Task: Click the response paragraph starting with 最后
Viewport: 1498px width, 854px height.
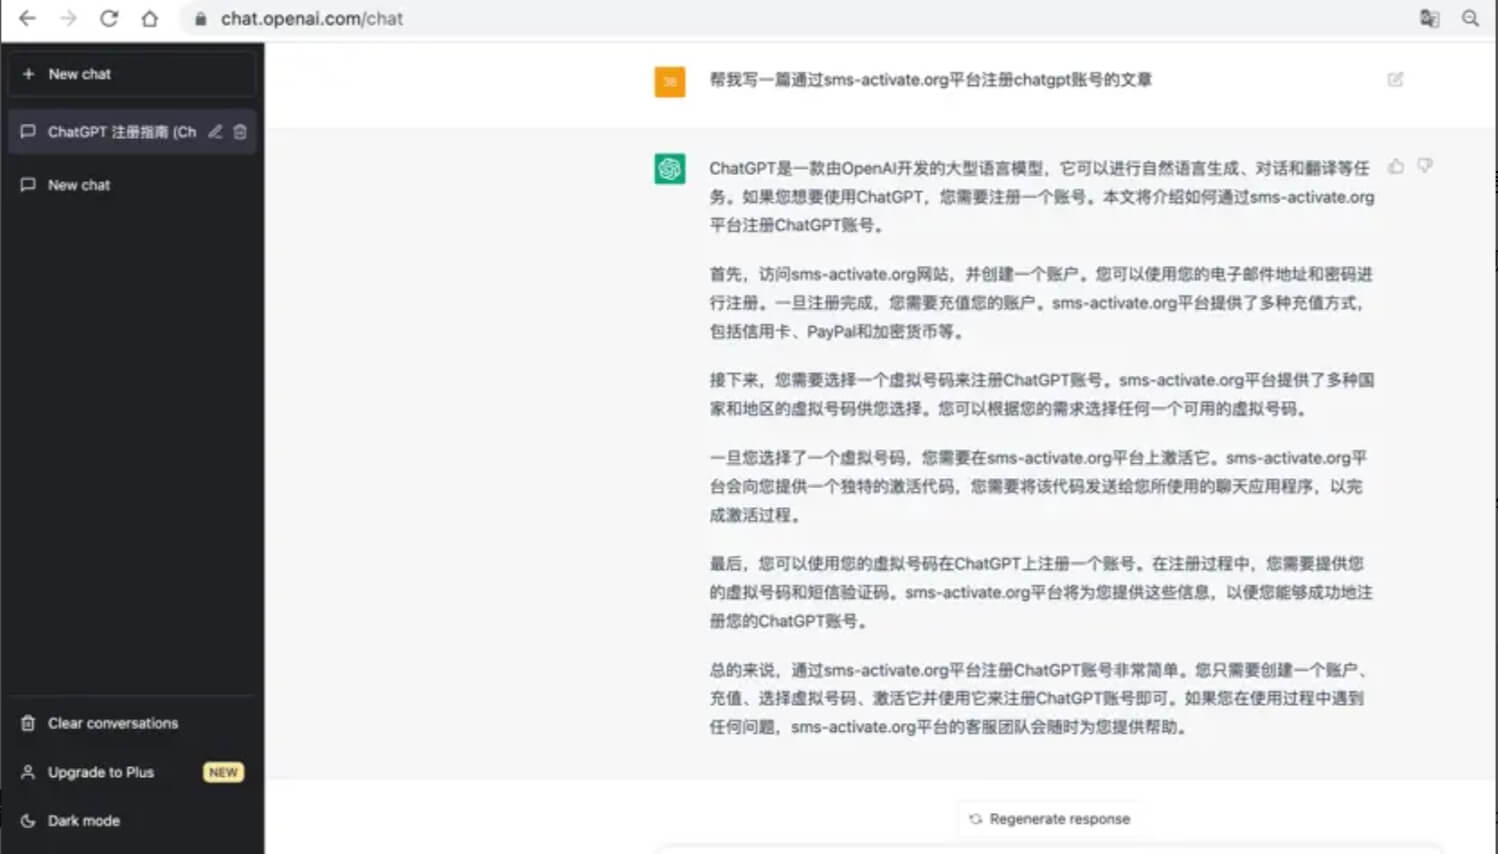Action: pyautogui.click(x=1041, y=592)
